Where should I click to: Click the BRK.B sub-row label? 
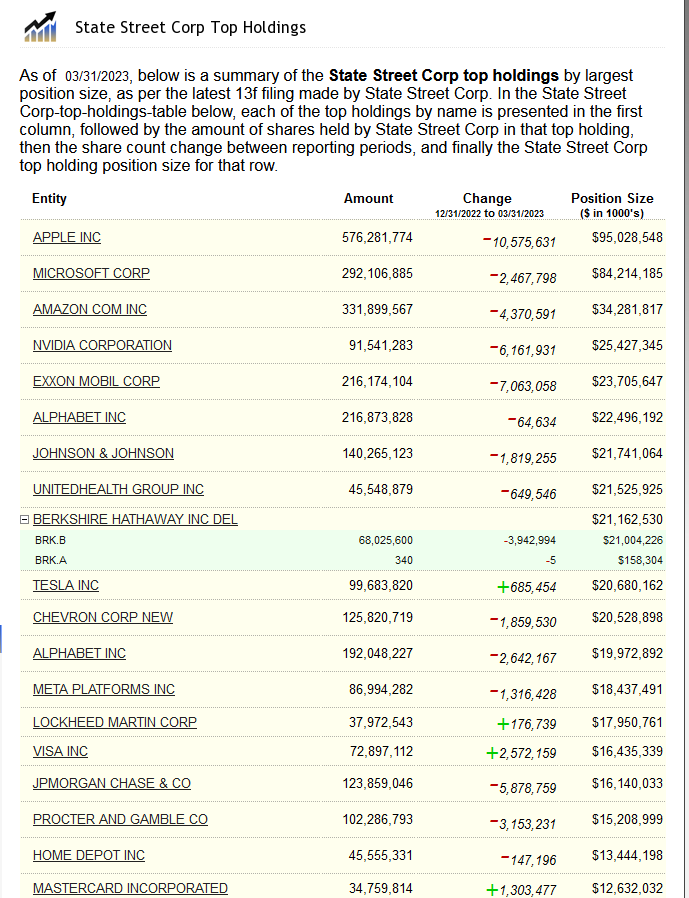(50, 540)
